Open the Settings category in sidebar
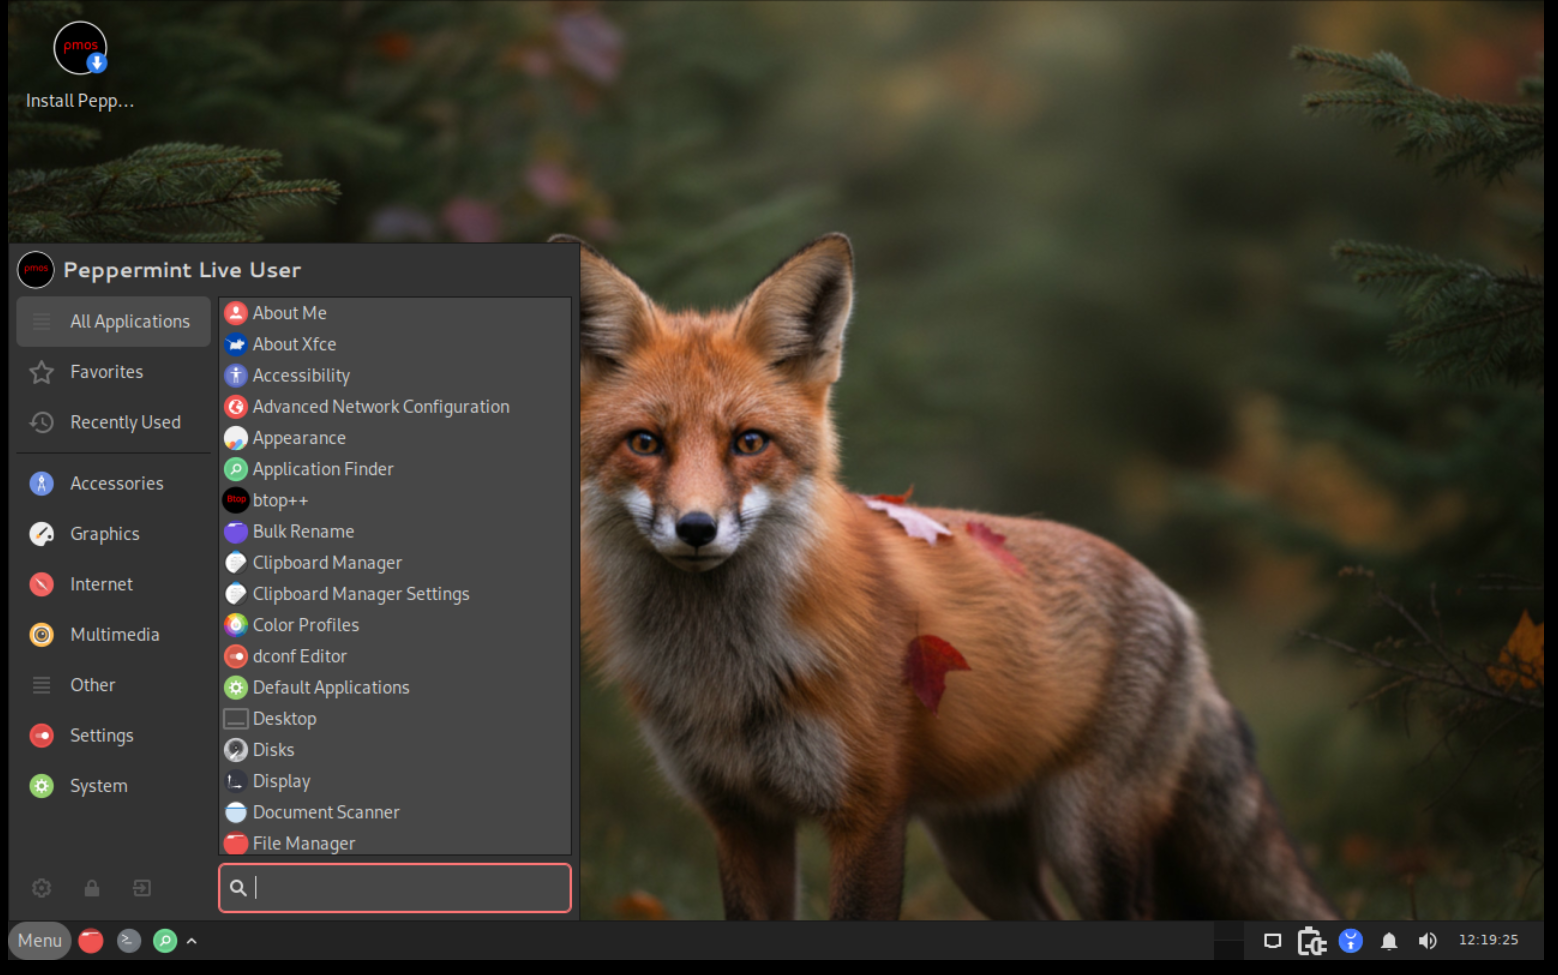This screenshot has height=975, width=1558. point(101,736)
